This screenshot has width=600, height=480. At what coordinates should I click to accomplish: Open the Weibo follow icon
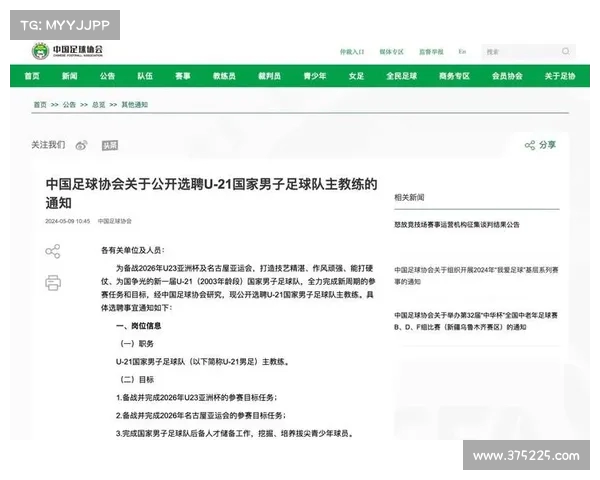[81, 145]
